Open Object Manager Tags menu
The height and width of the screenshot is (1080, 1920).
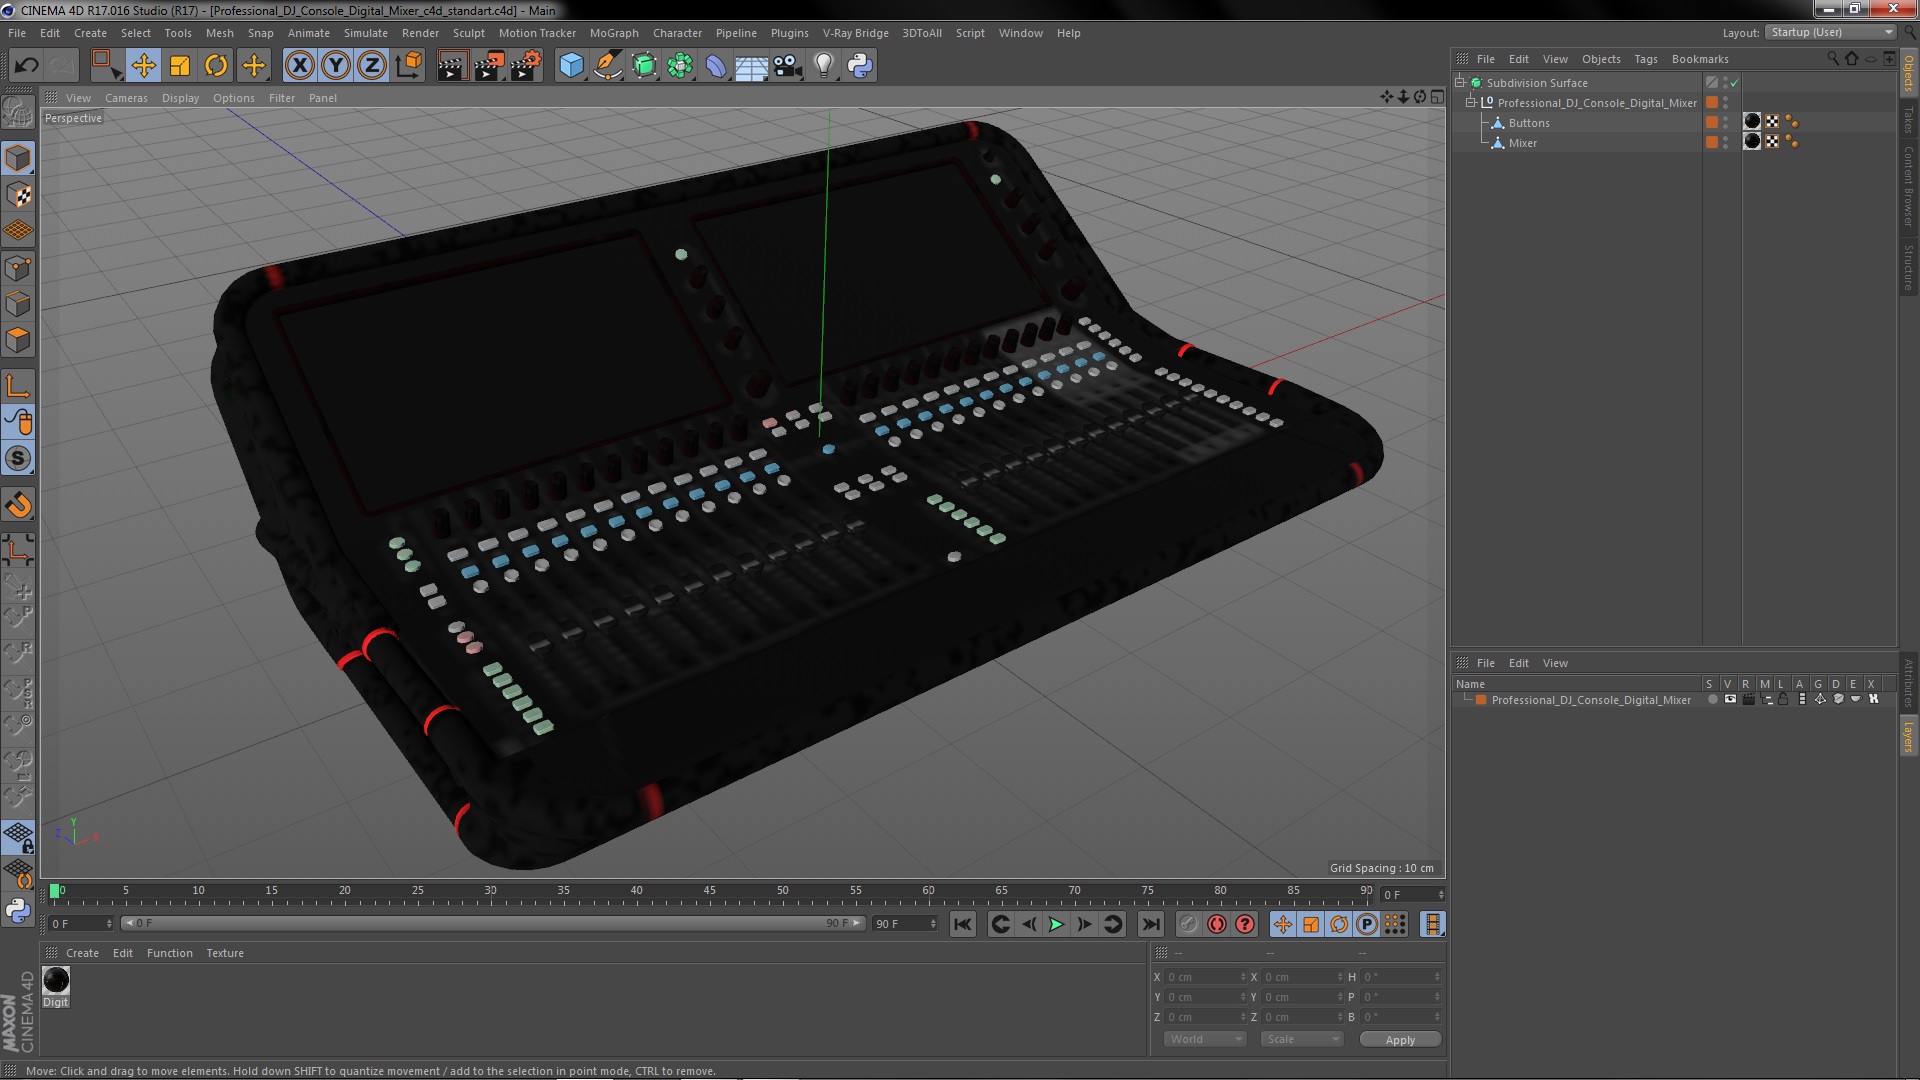click(x=1646, y=59)
